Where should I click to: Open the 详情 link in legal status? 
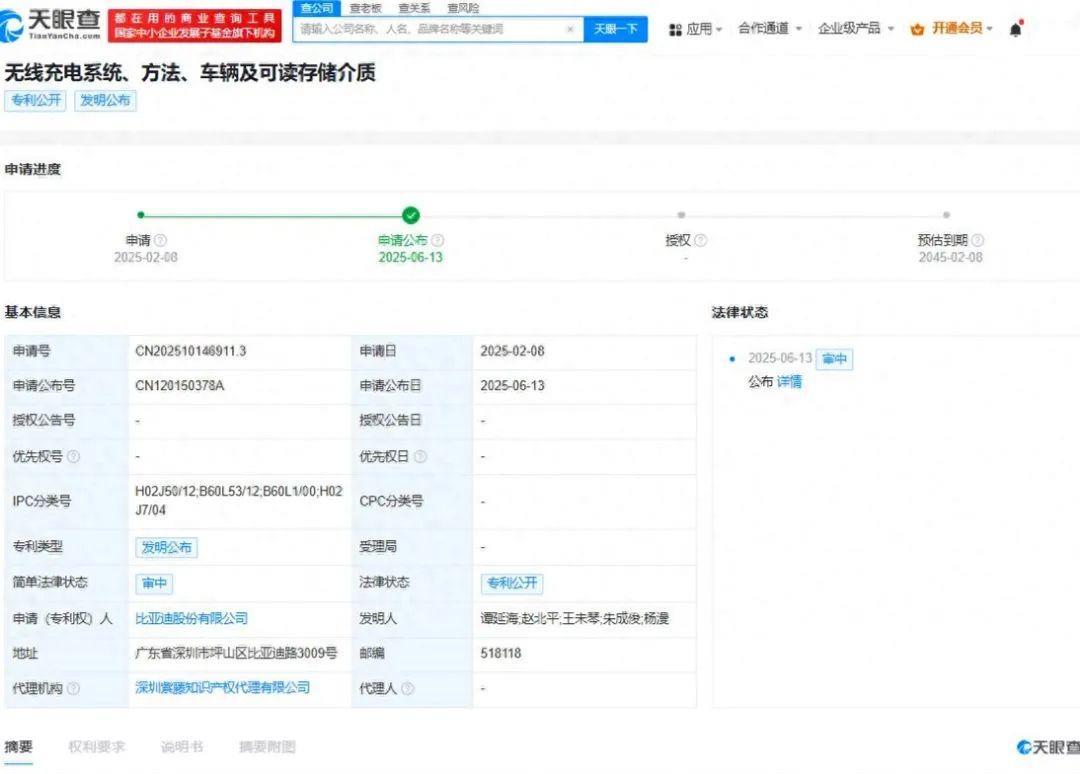[789, 381]
